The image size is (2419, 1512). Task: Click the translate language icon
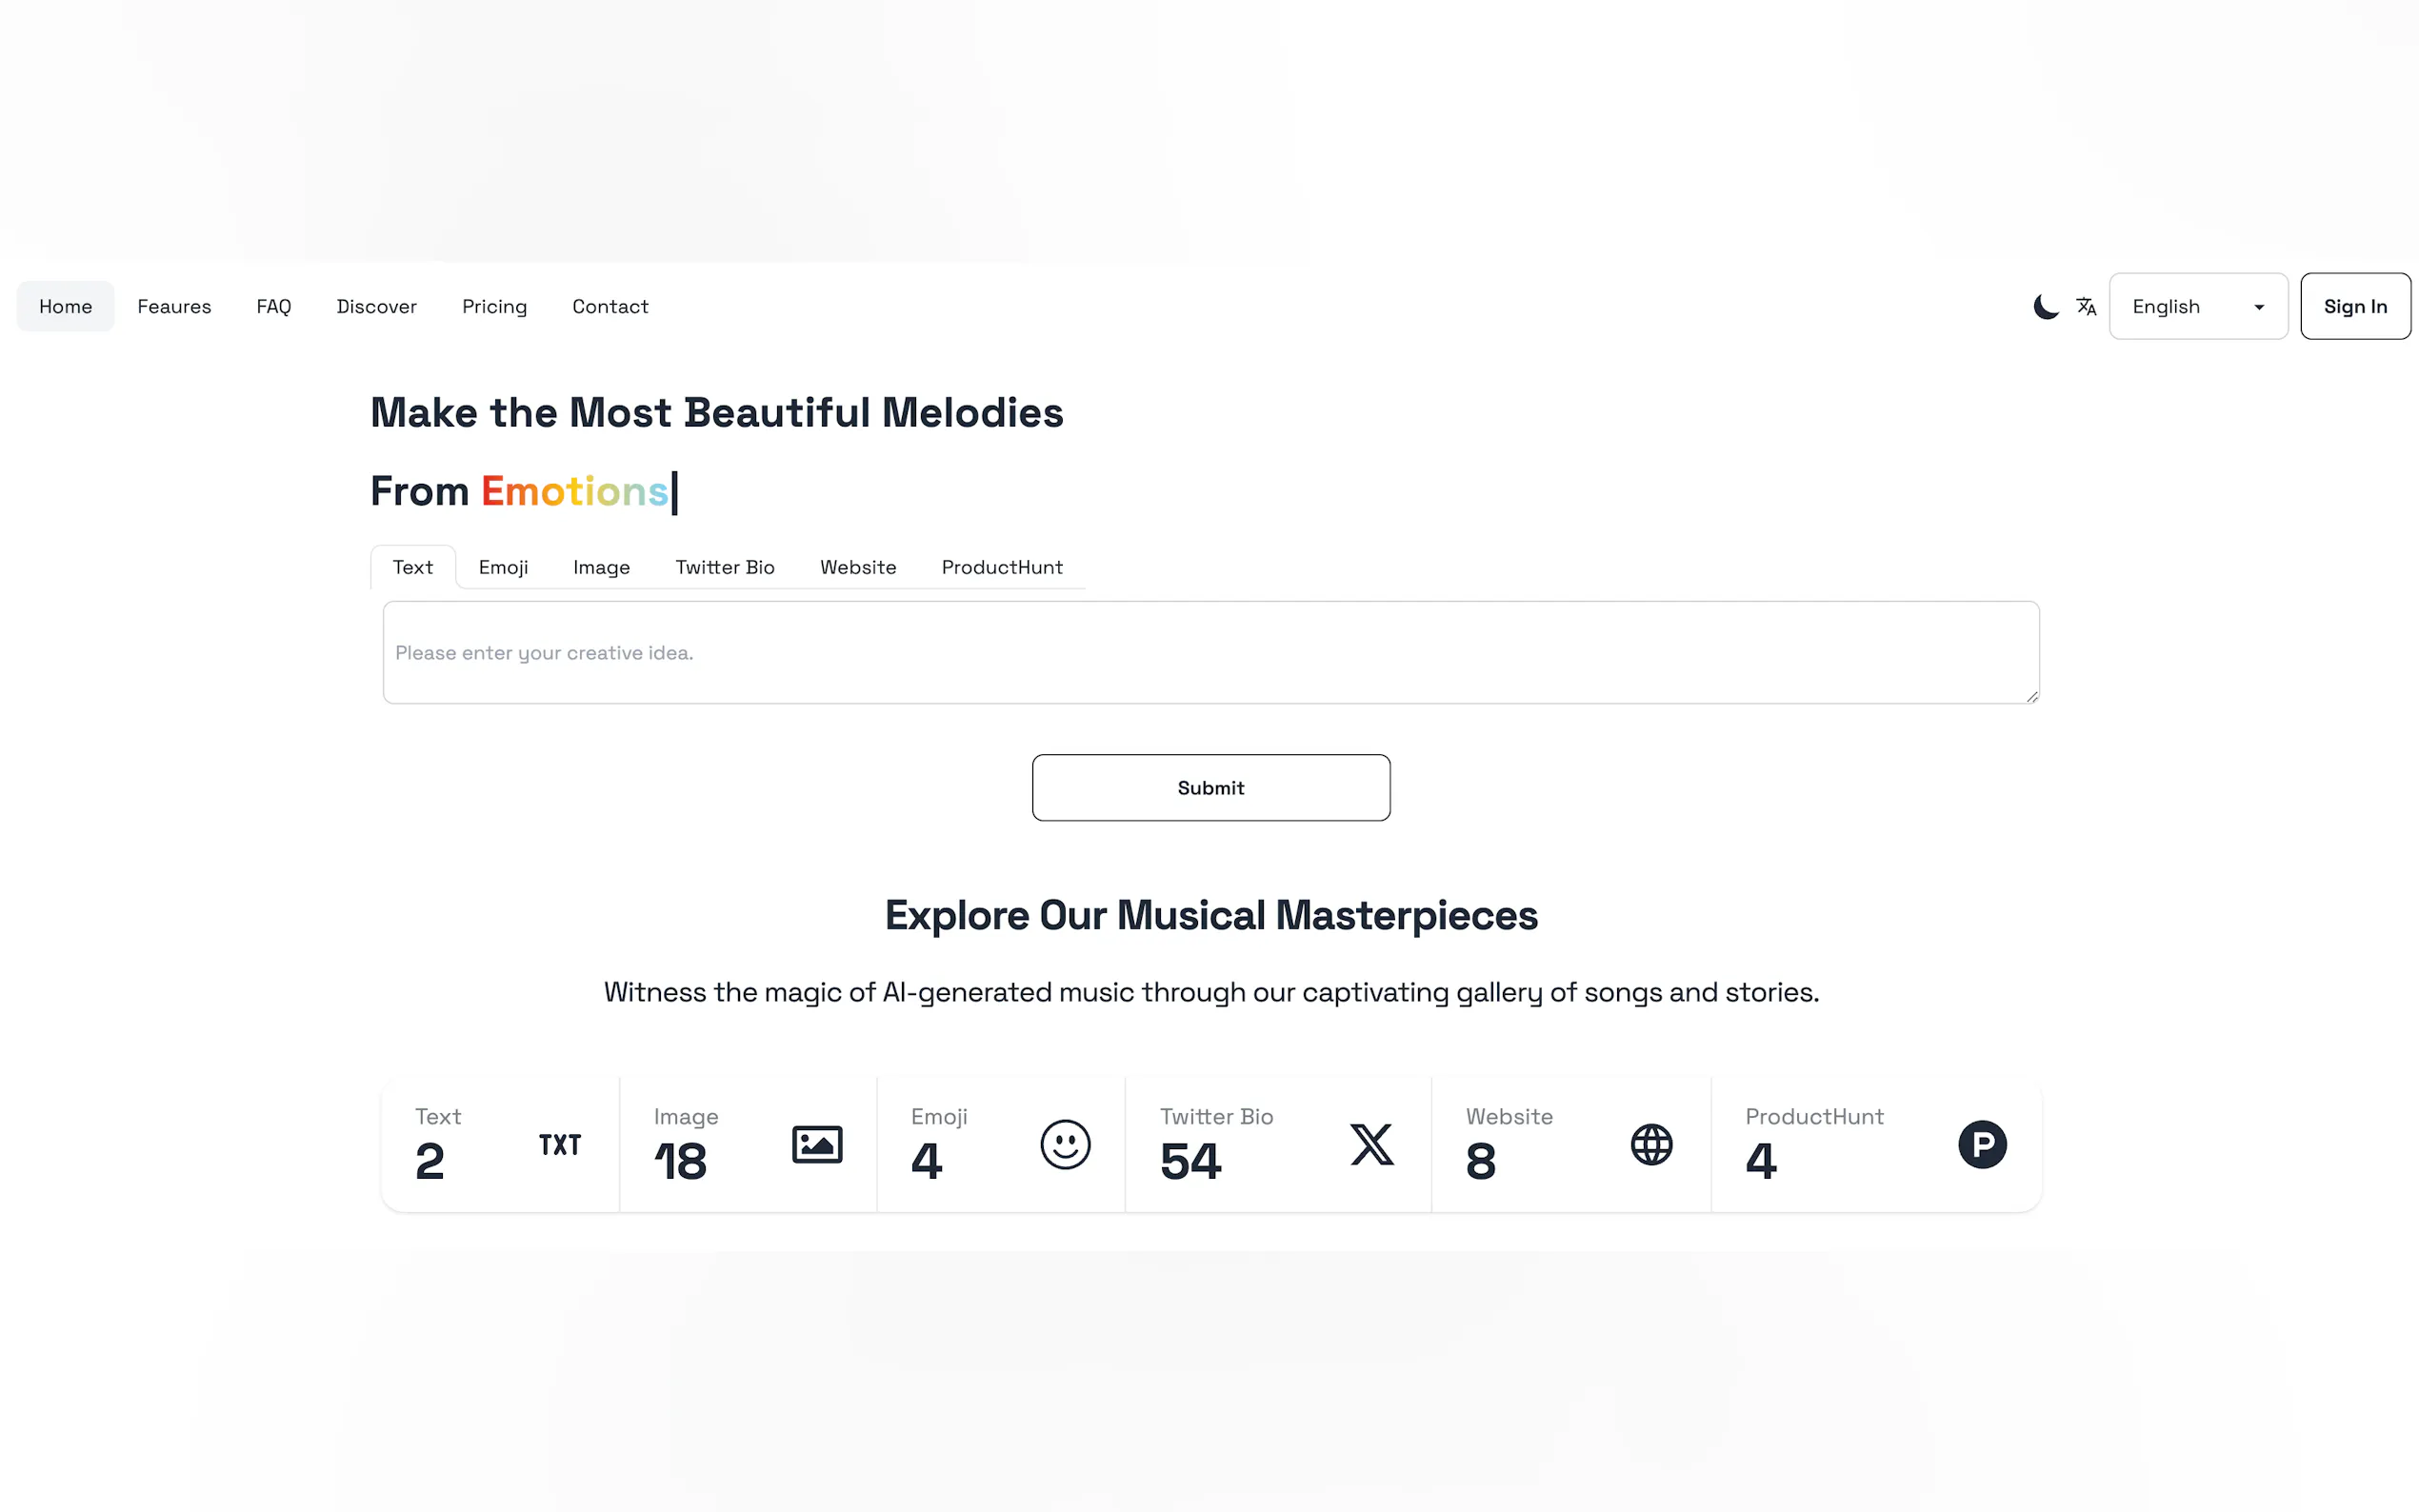coord(2085,306)
